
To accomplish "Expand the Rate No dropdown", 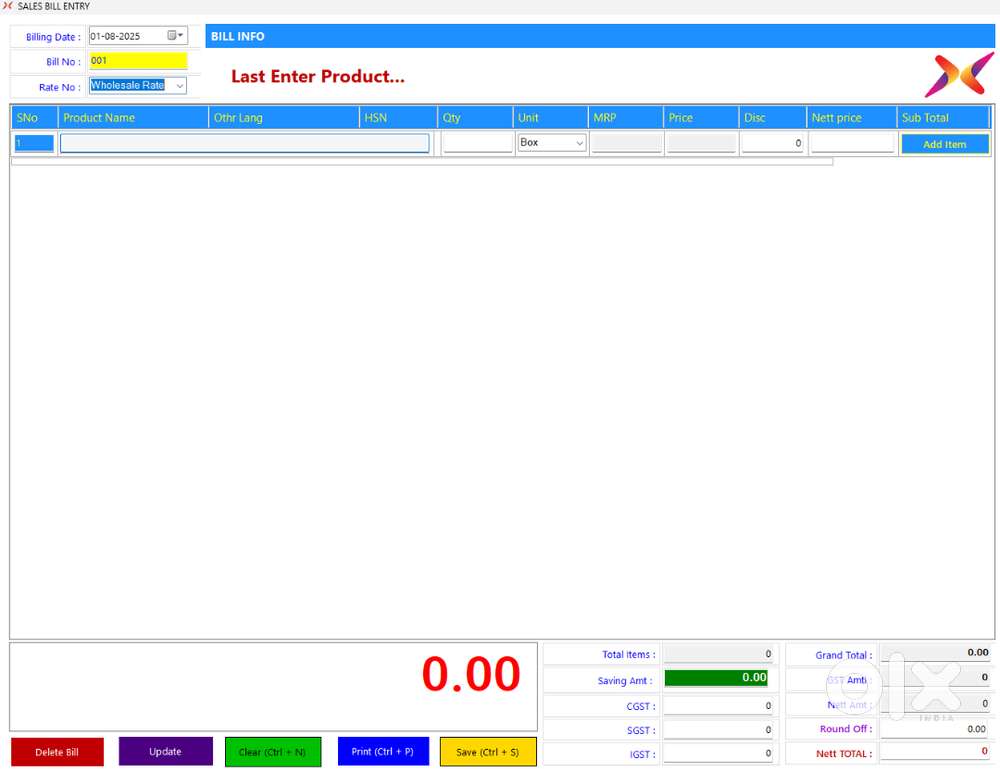I will (179, 86).
